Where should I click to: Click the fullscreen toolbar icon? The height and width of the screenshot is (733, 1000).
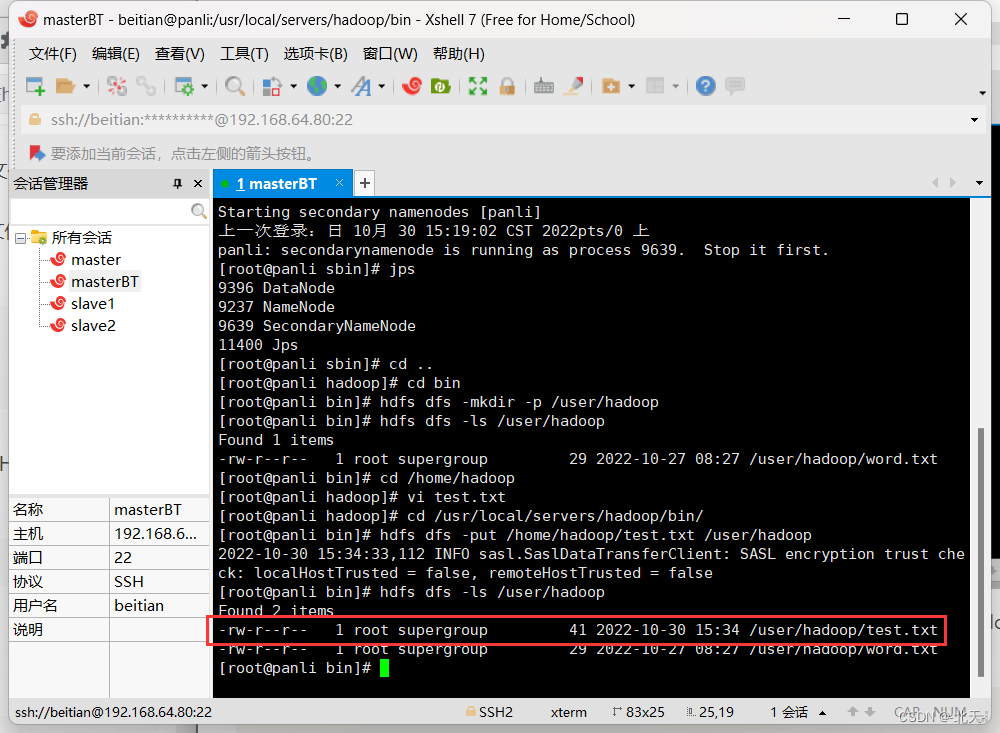[478, 85]
